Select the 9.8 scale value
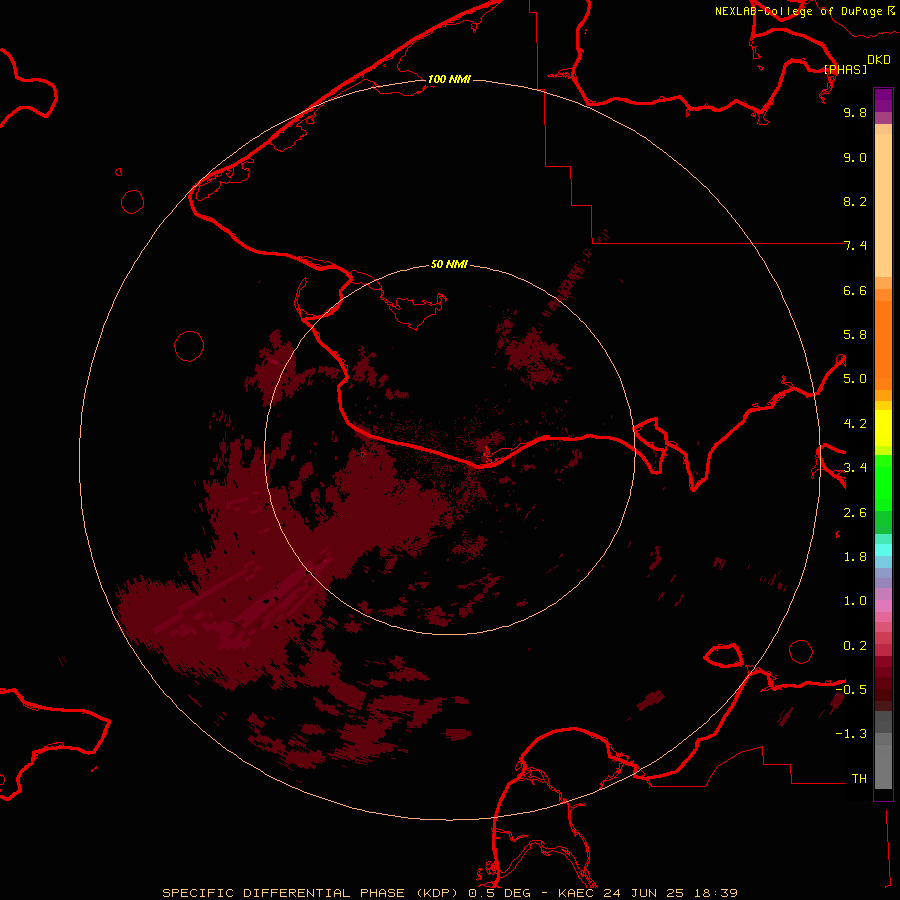900x900 pixels. [x=855, y=112]
